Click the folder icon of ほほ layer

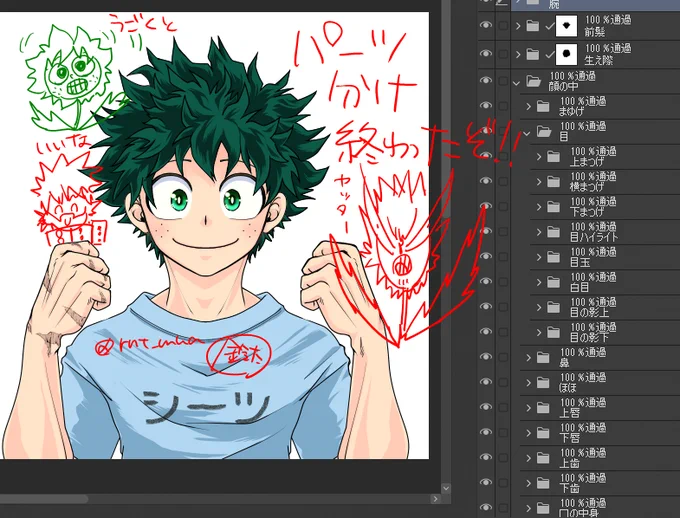point(543,383)
